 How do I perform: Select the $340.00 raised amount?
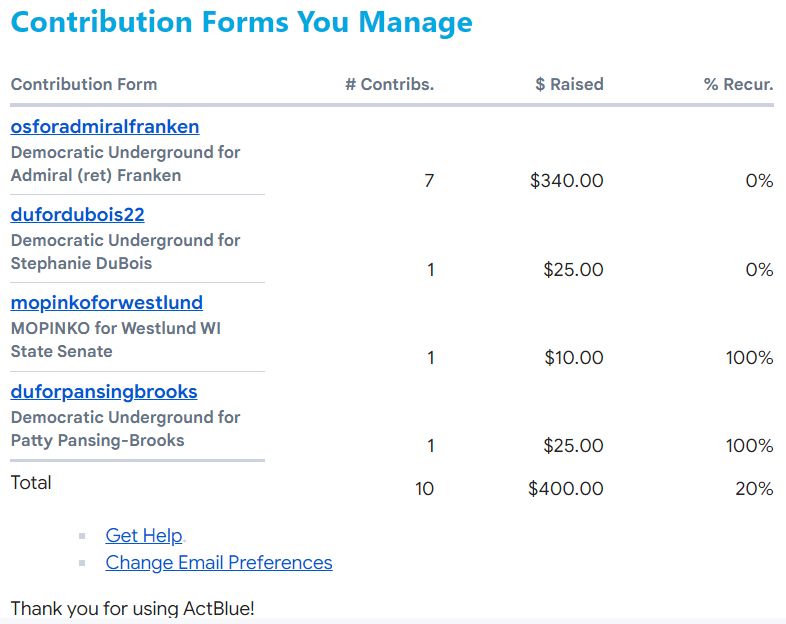coord(567,181)
